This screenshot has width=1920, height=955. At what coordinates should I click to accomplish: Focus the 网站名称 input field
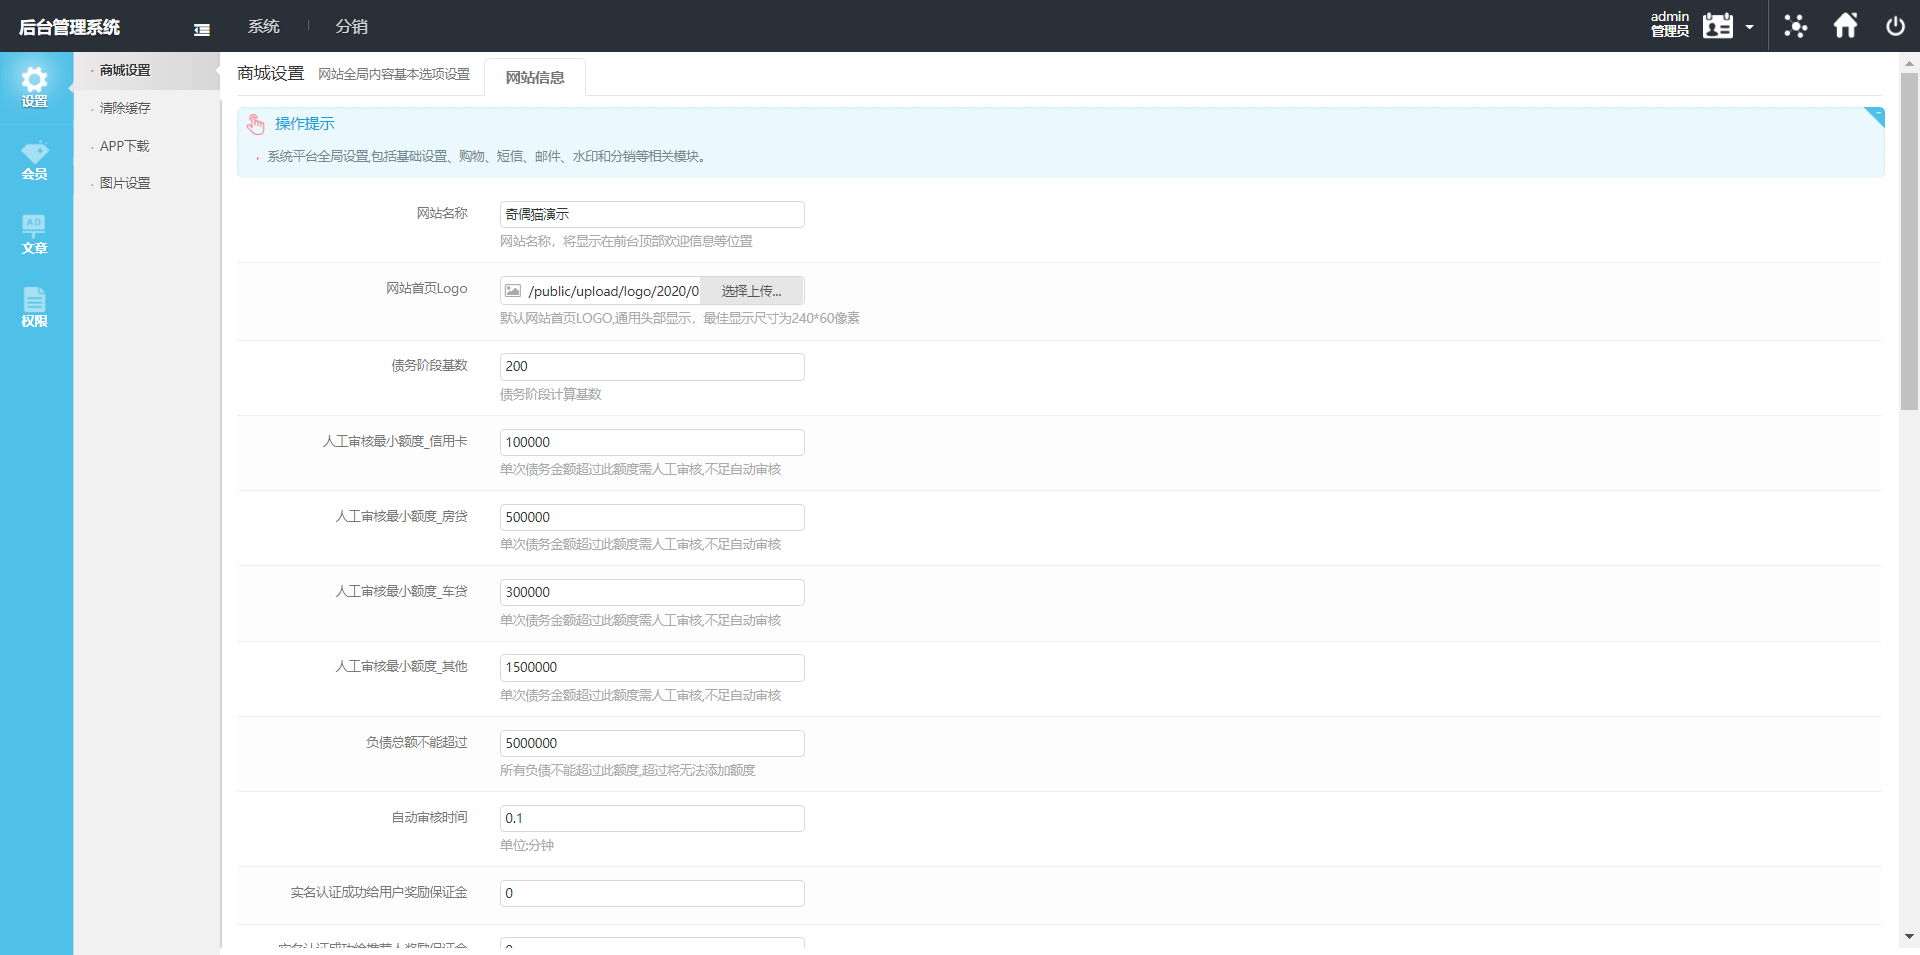652,214
